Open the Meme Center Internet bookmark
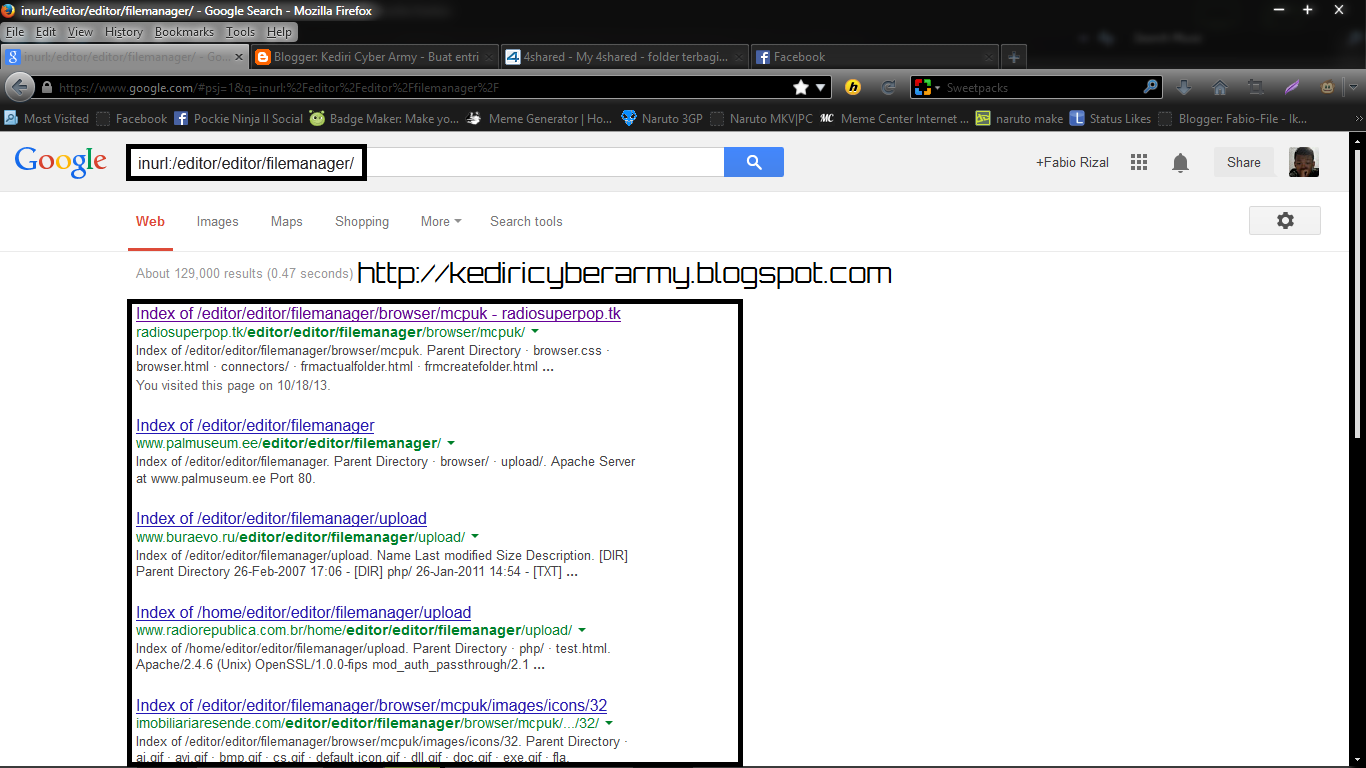The width and height of the screenshot is (1366, 768). click(894, 118)
